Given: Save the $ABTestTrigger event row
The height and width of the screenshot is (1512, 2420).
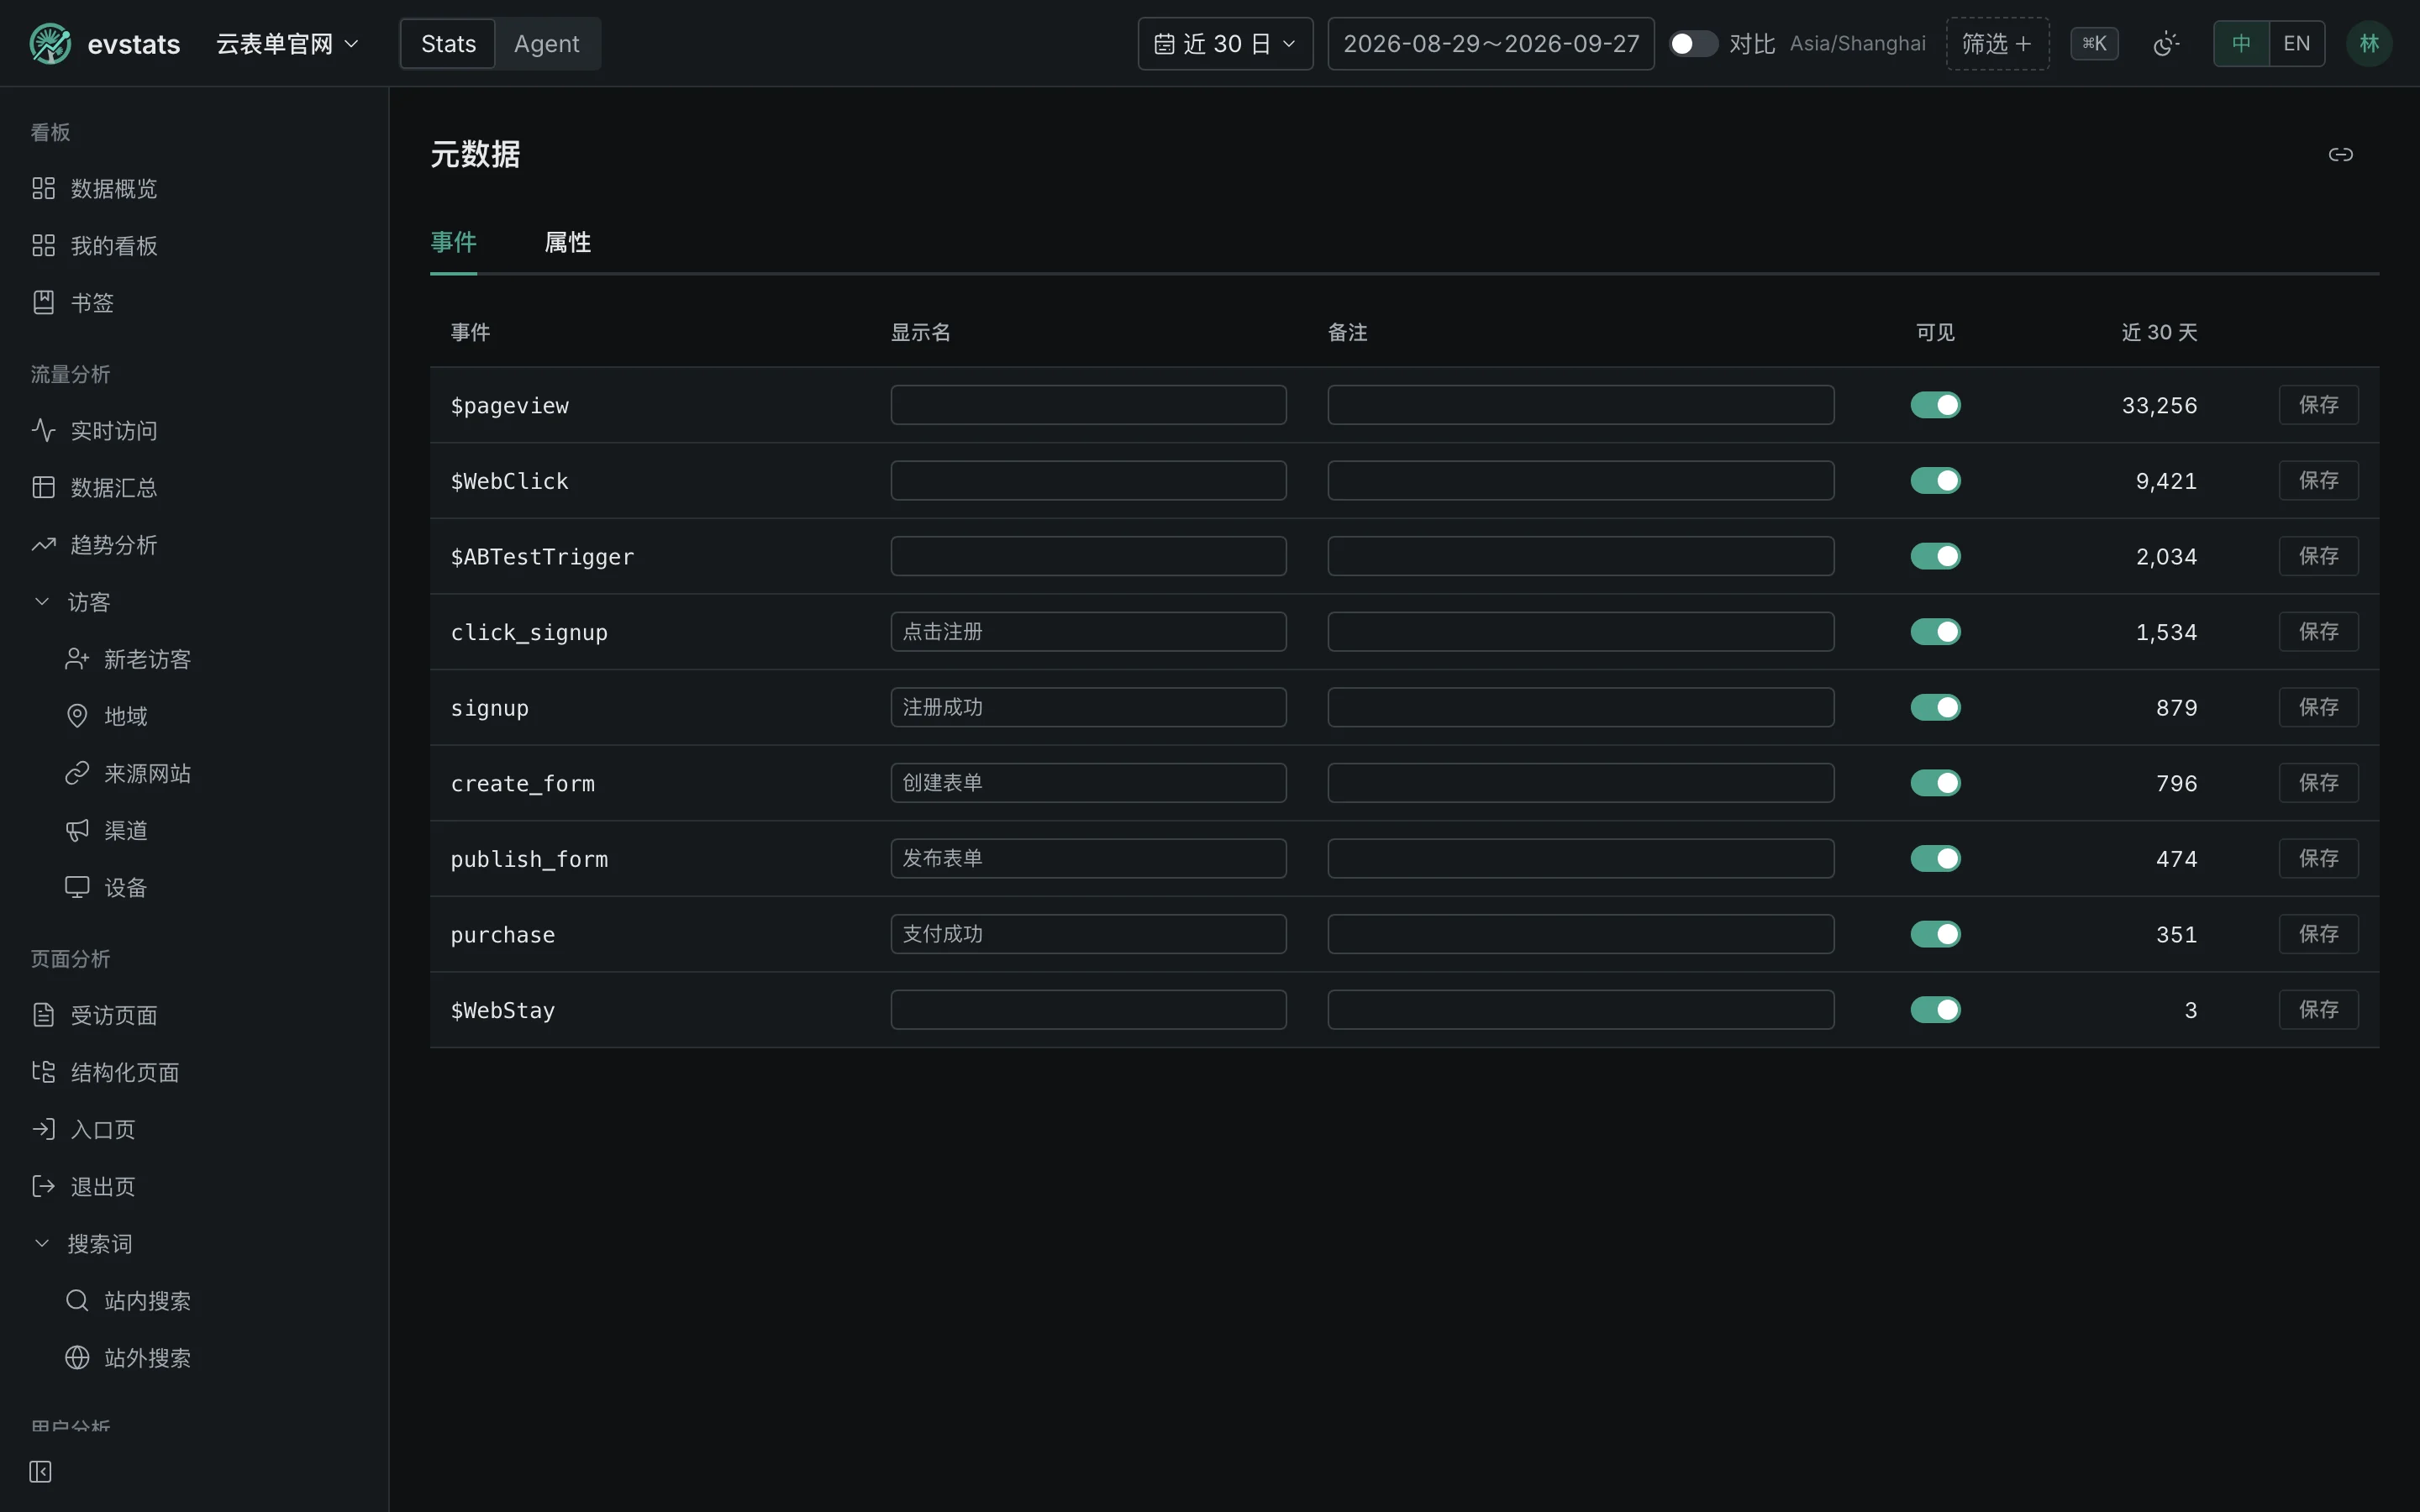Looking at the screenshot, I should (2318, 556).
